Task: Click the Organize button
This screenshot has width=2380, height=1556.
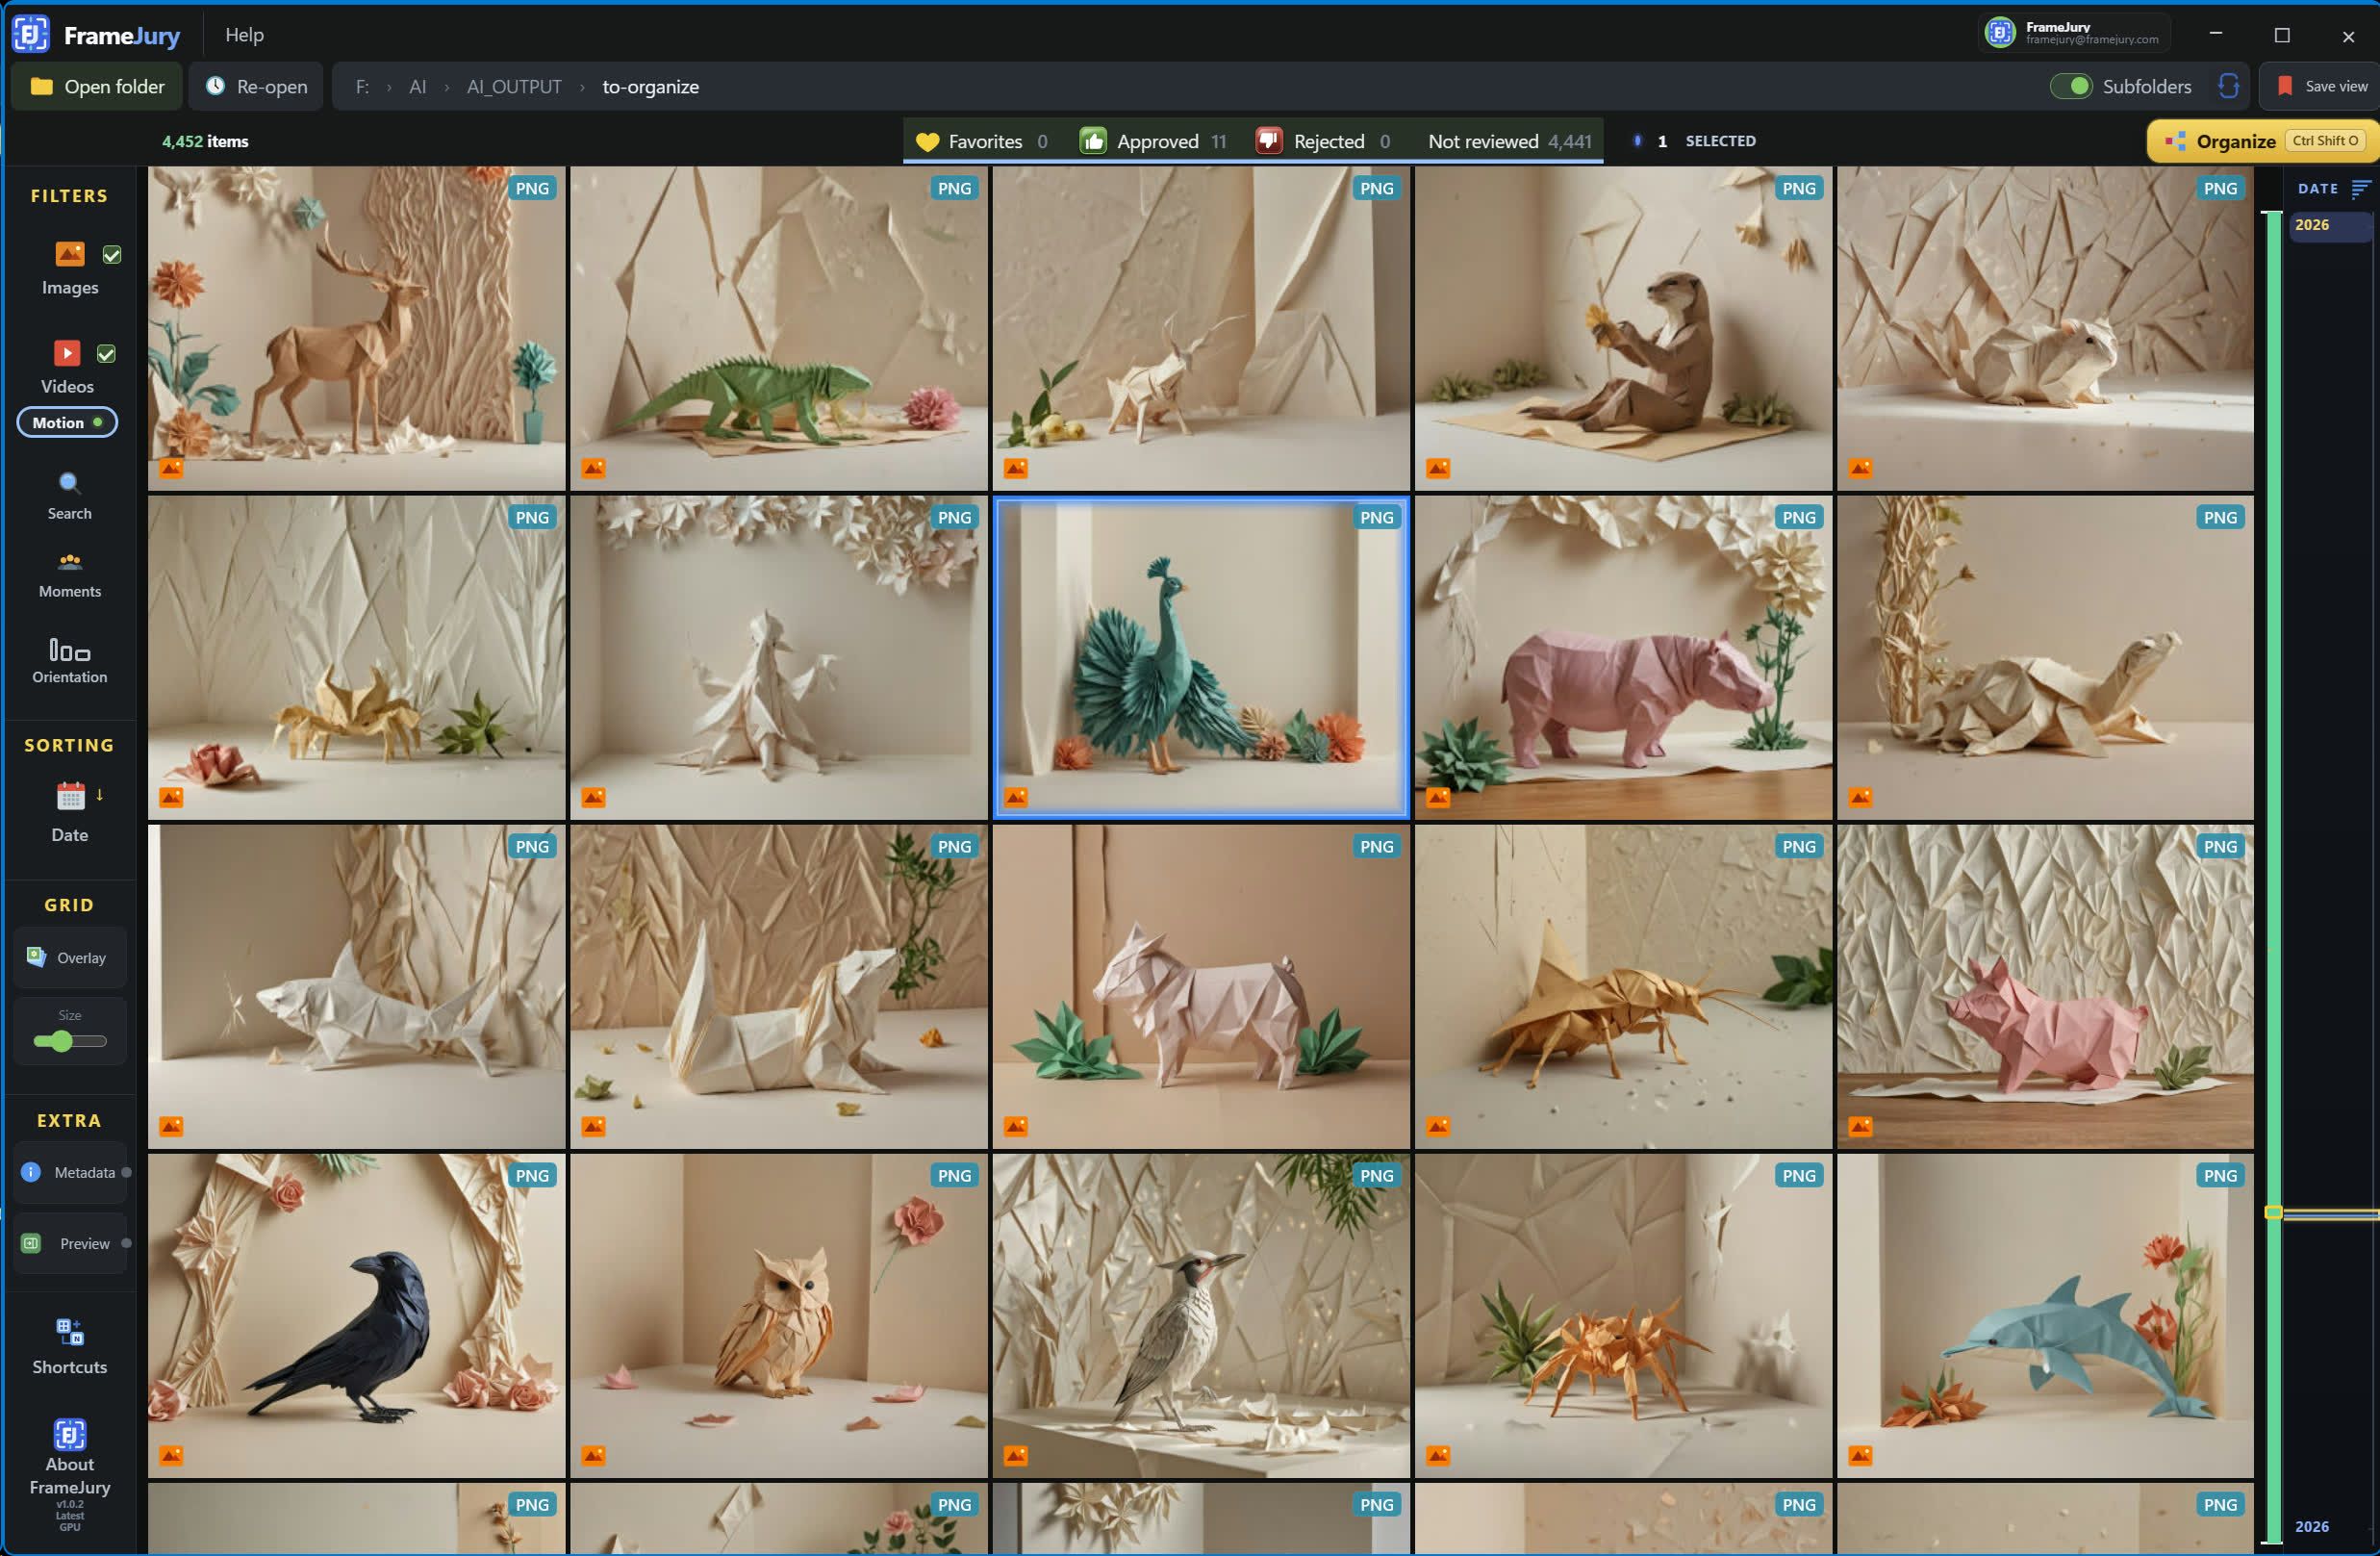Action: (2262, 142)
